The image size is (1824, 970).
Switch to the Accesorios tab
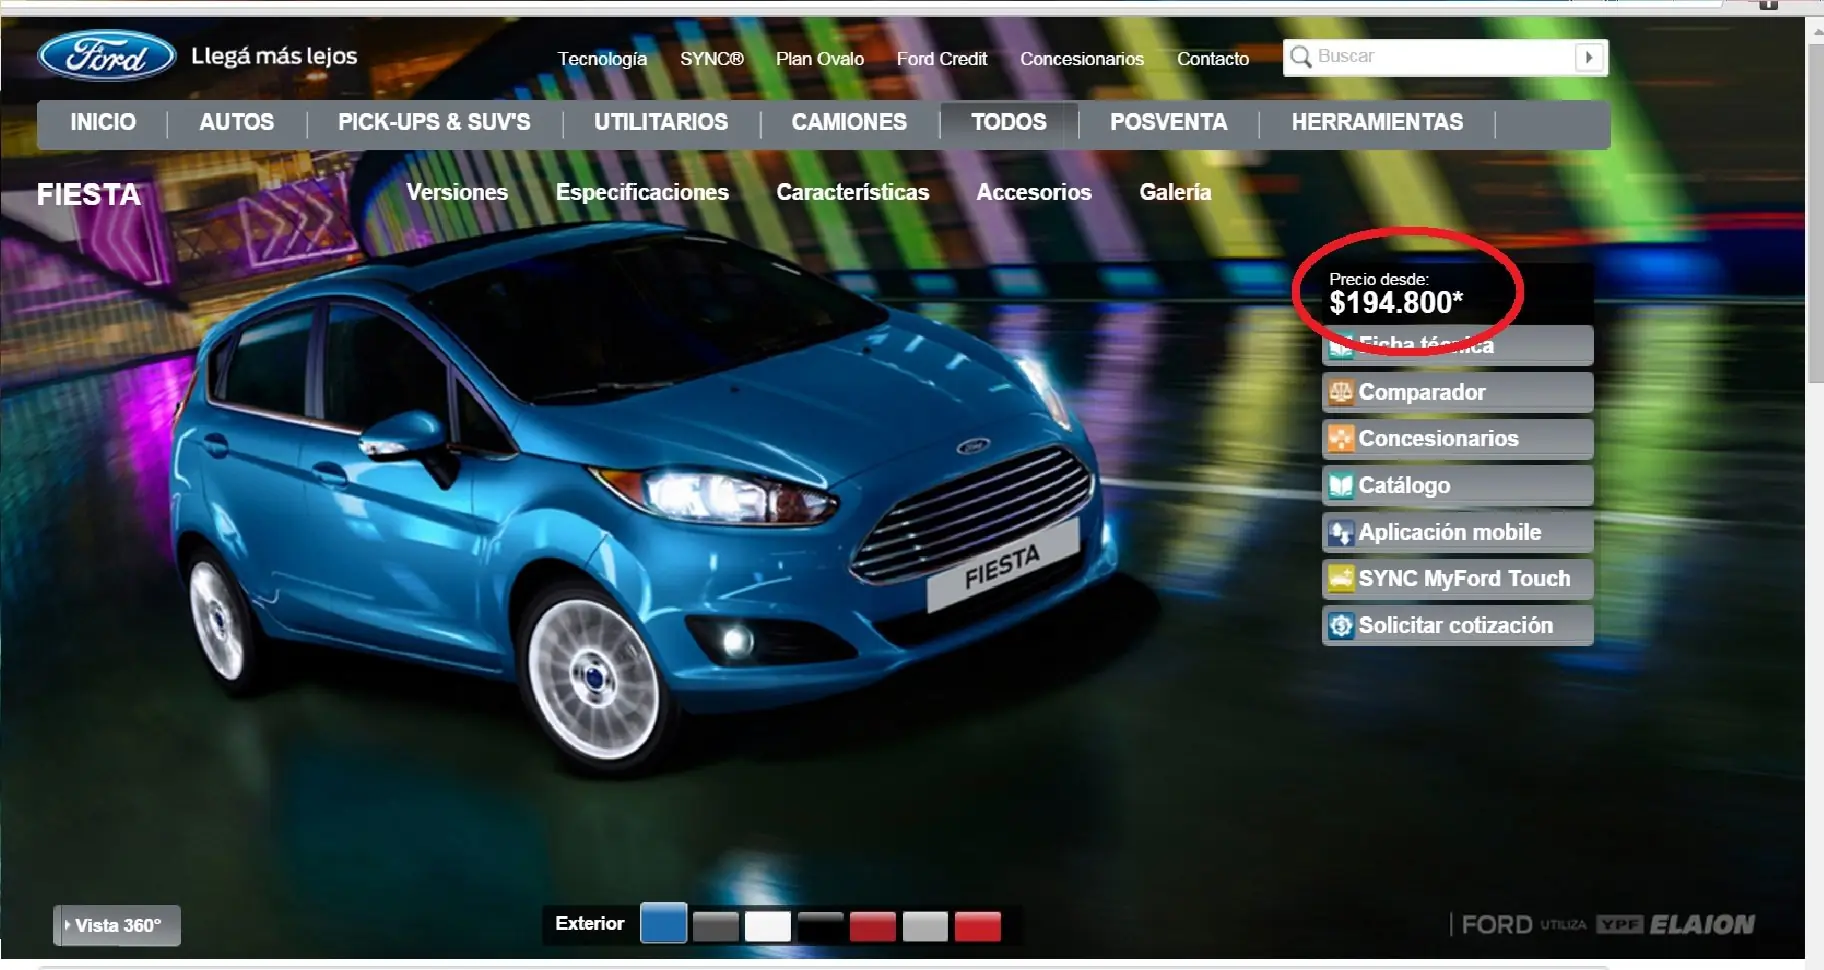(x=1034, y=192)
